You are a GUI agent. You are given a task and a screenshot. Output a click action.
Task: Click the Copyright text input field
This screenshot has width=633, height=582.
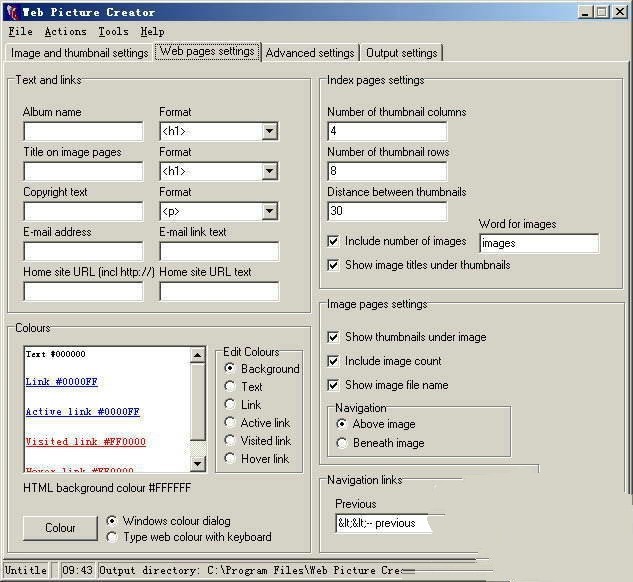coord(83,211)
